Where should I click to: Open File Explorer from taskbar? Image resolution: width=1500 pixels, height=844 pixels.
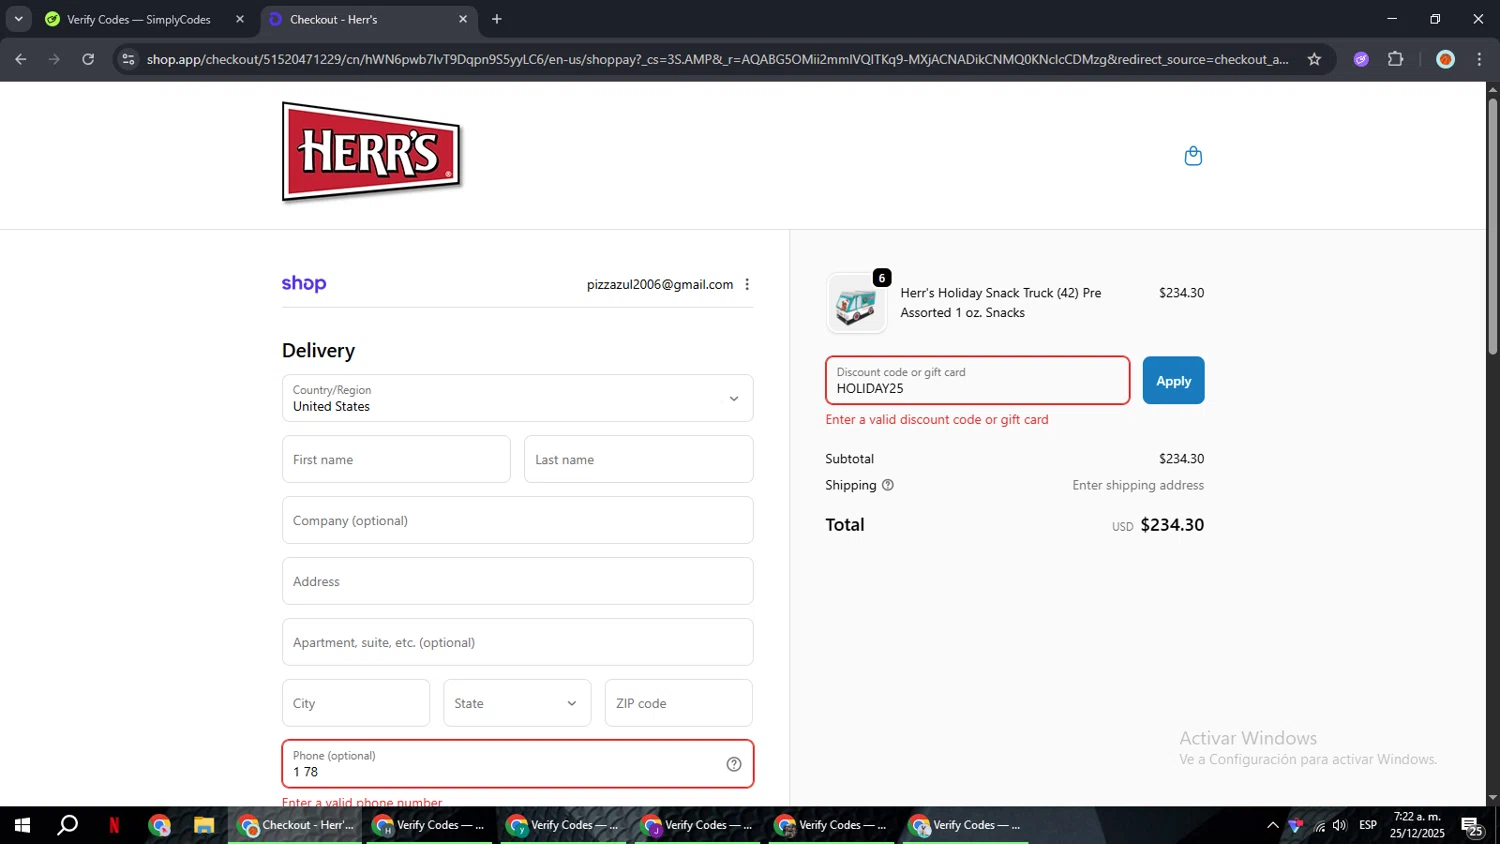tap(204, 825)
